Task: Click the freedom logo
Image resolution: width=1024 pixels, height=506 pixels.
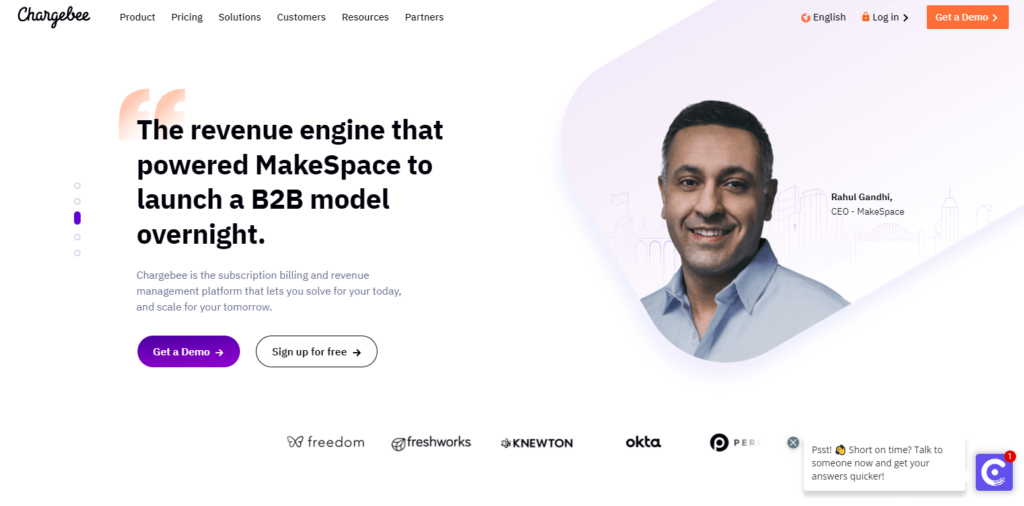Action: pos(325,442)
